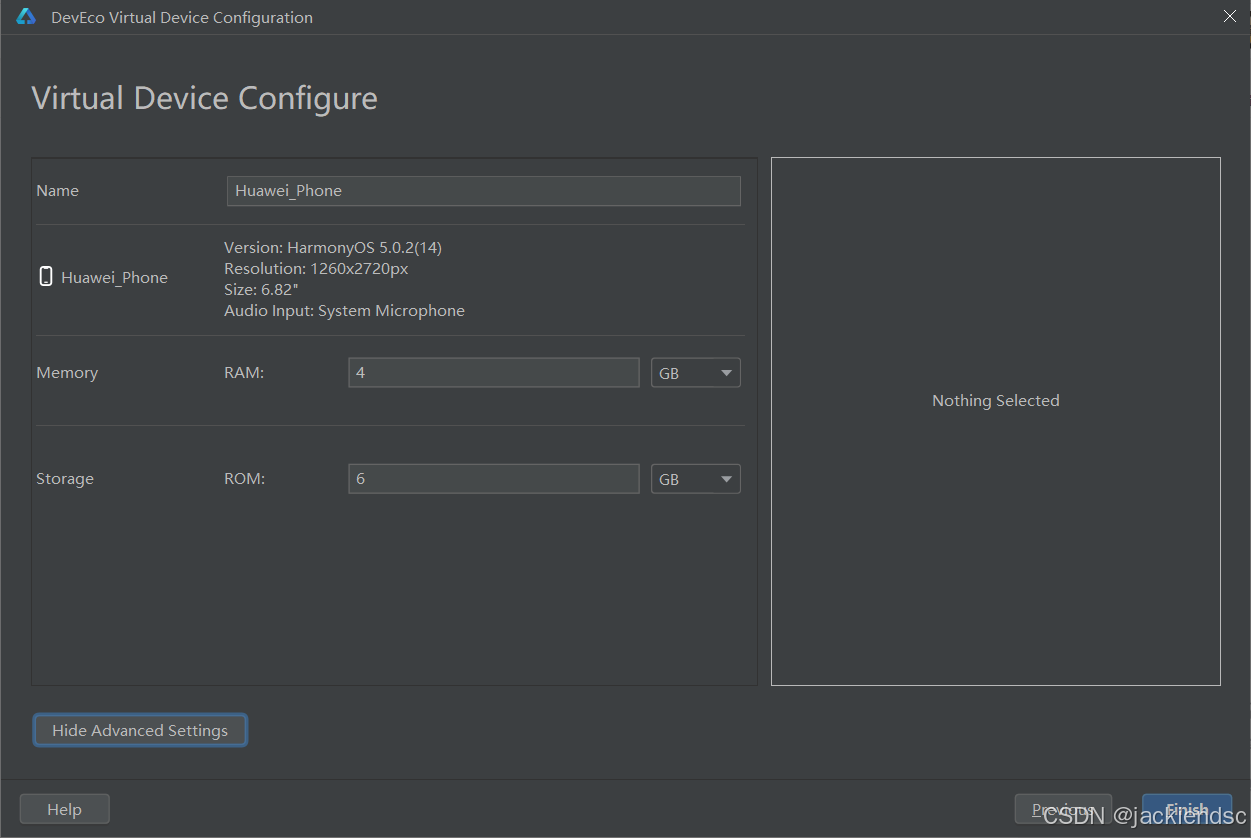The image size is (1251, 838).
Task: Click the ROM: label
Action: 245,479
